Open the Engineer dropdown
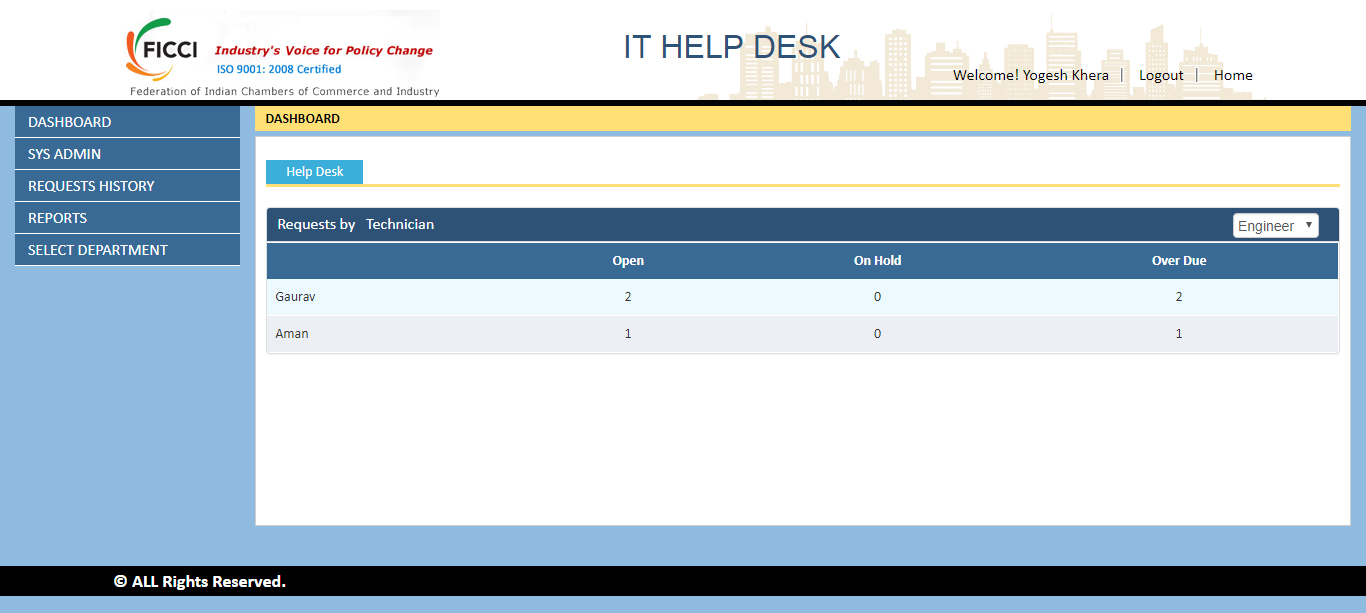The width and height of the screenshot is (1366, 613). [x=1275, y=225]
